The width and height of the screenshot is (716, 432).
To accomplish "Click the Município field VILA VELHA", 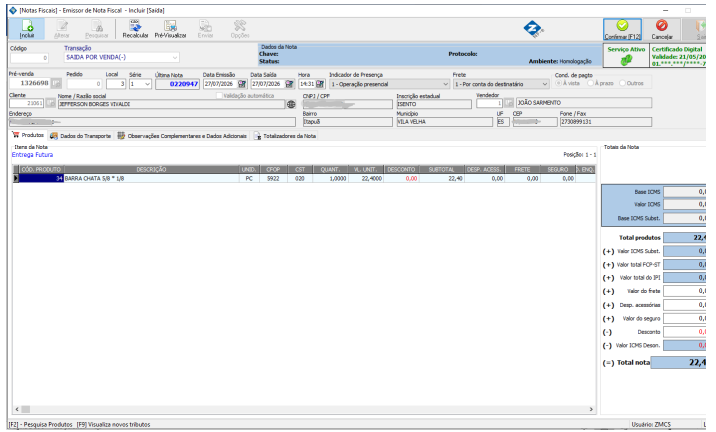I will pos(444,122).
